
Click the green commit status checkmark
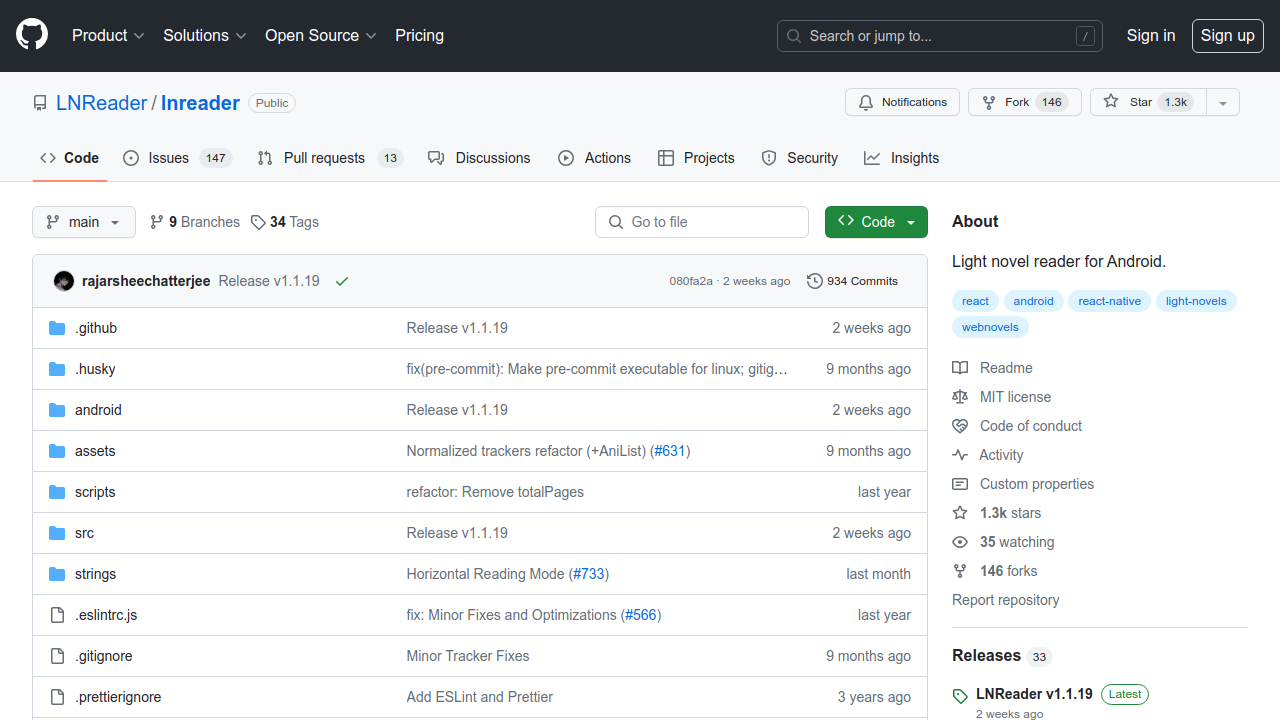[342, 281]
